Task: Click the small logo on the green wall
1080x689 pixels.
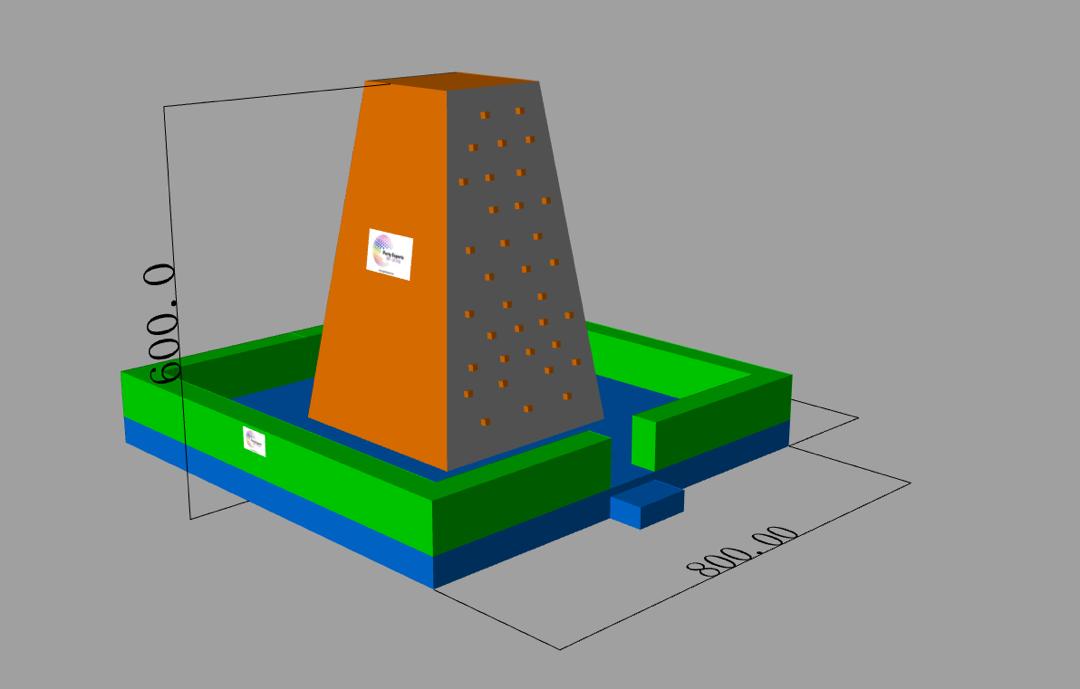Action: [x=254, y=440]
